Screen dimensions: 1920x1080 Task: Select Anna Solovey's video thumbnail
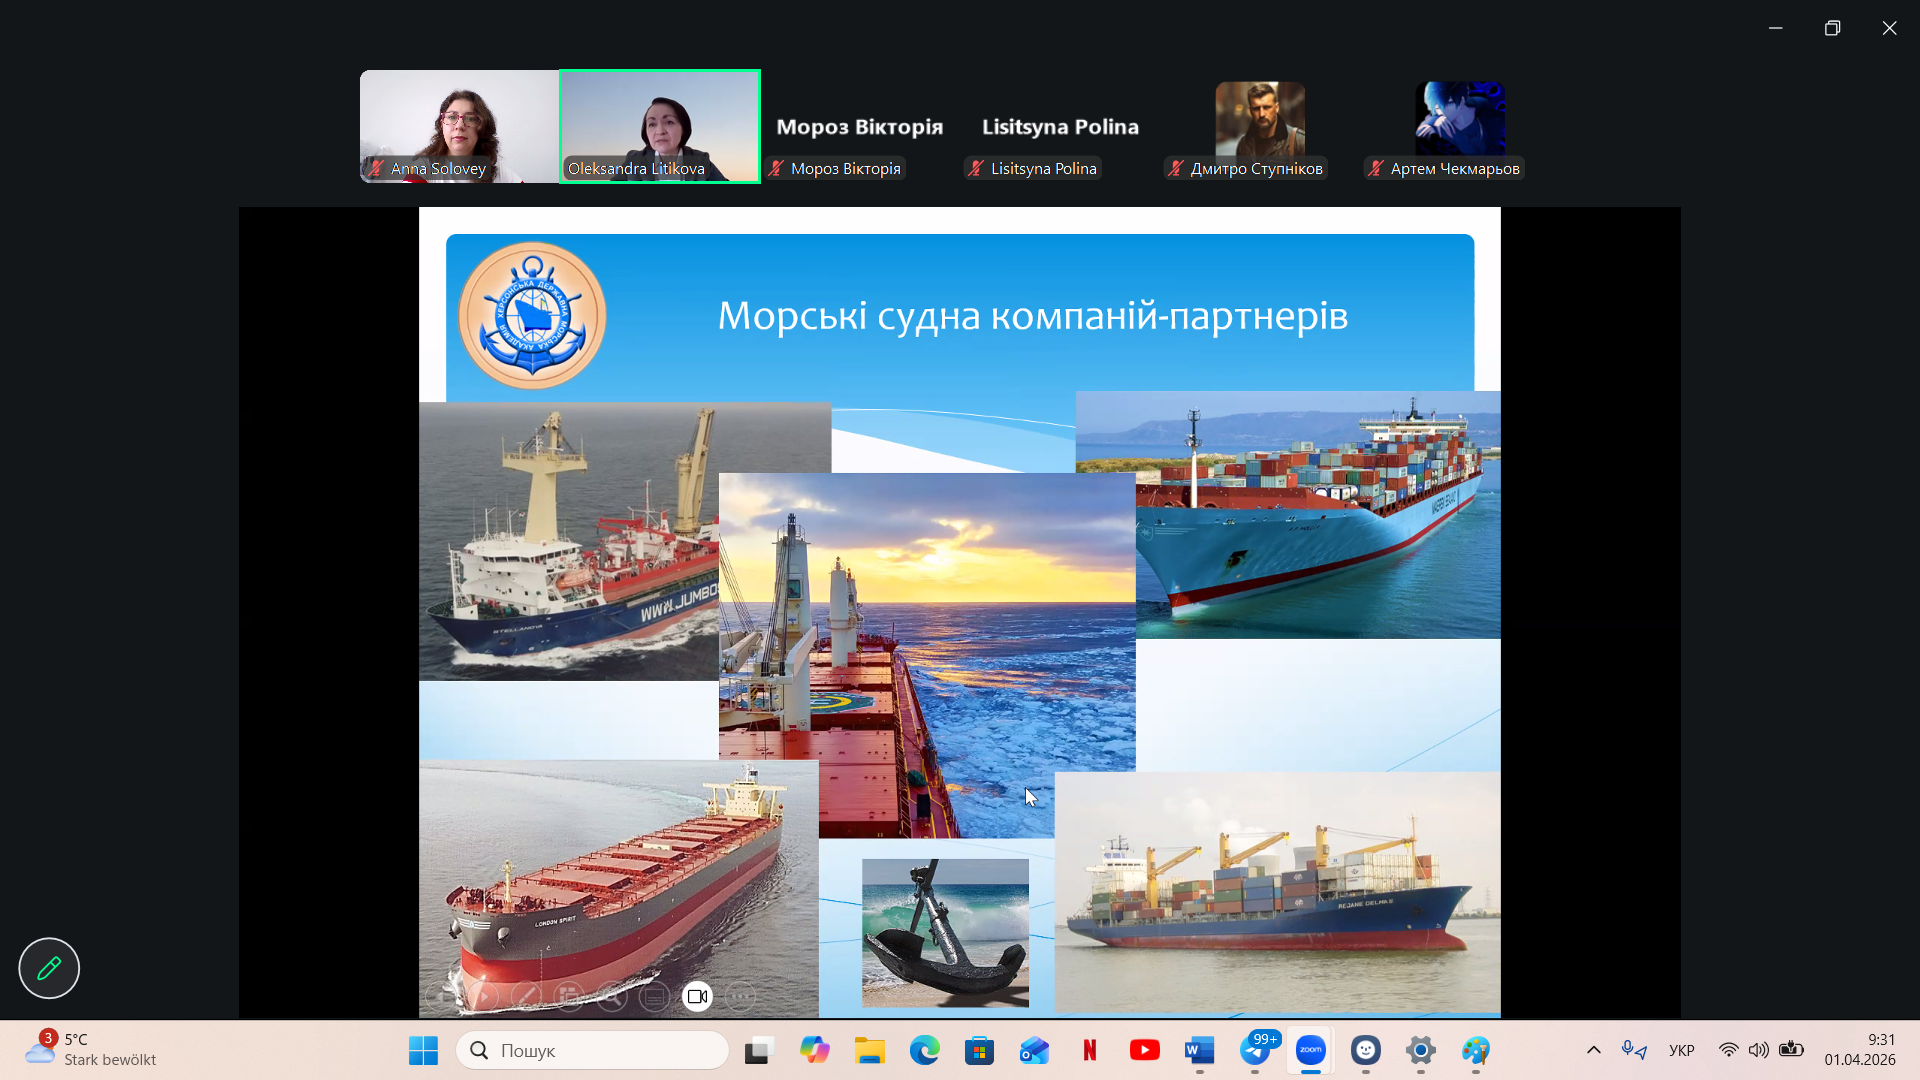coord(459,126)
